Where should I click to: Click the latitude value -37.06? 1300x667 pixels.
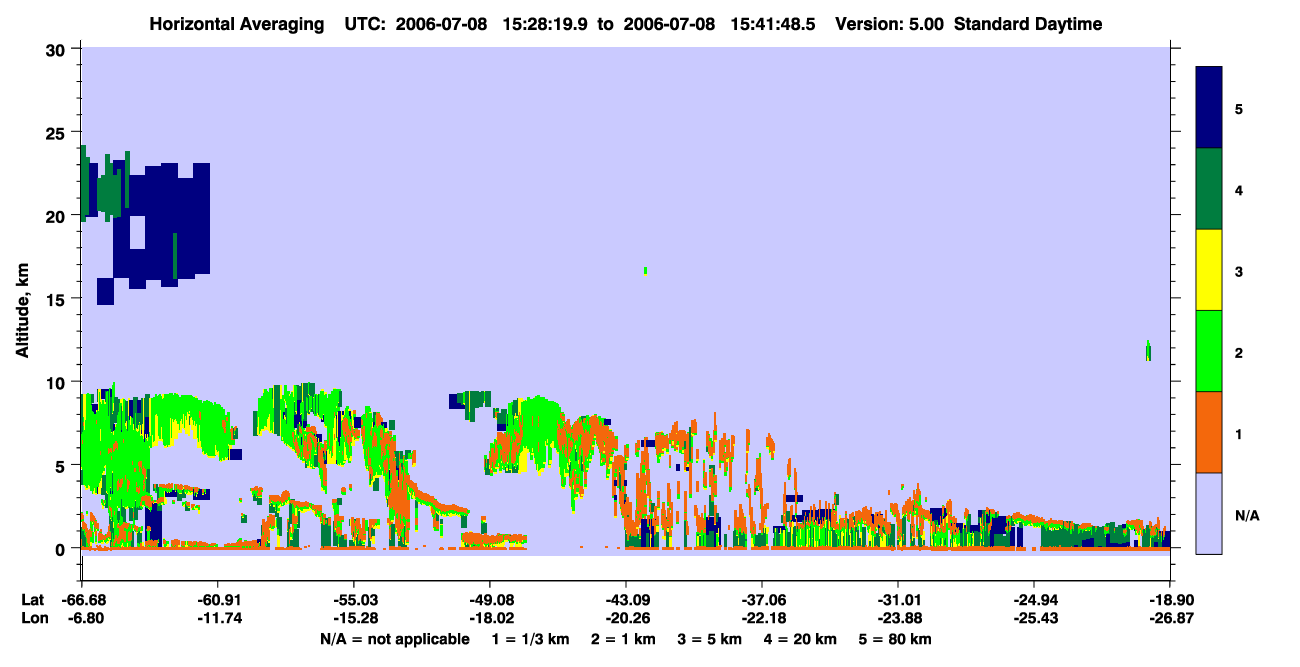point(762,600)
